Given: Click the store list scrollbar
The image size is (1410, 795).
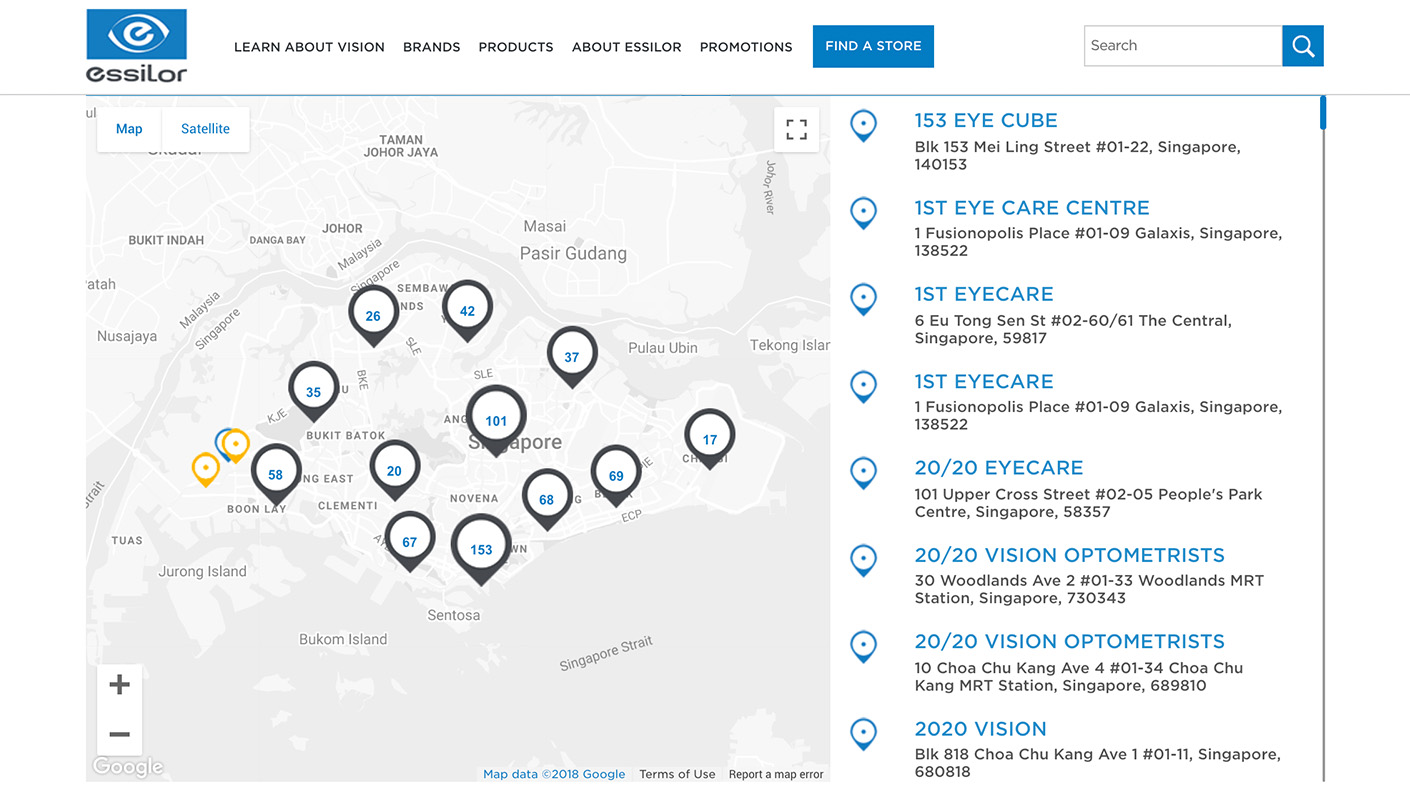Looking at the screenshot, I should 1323,112.
